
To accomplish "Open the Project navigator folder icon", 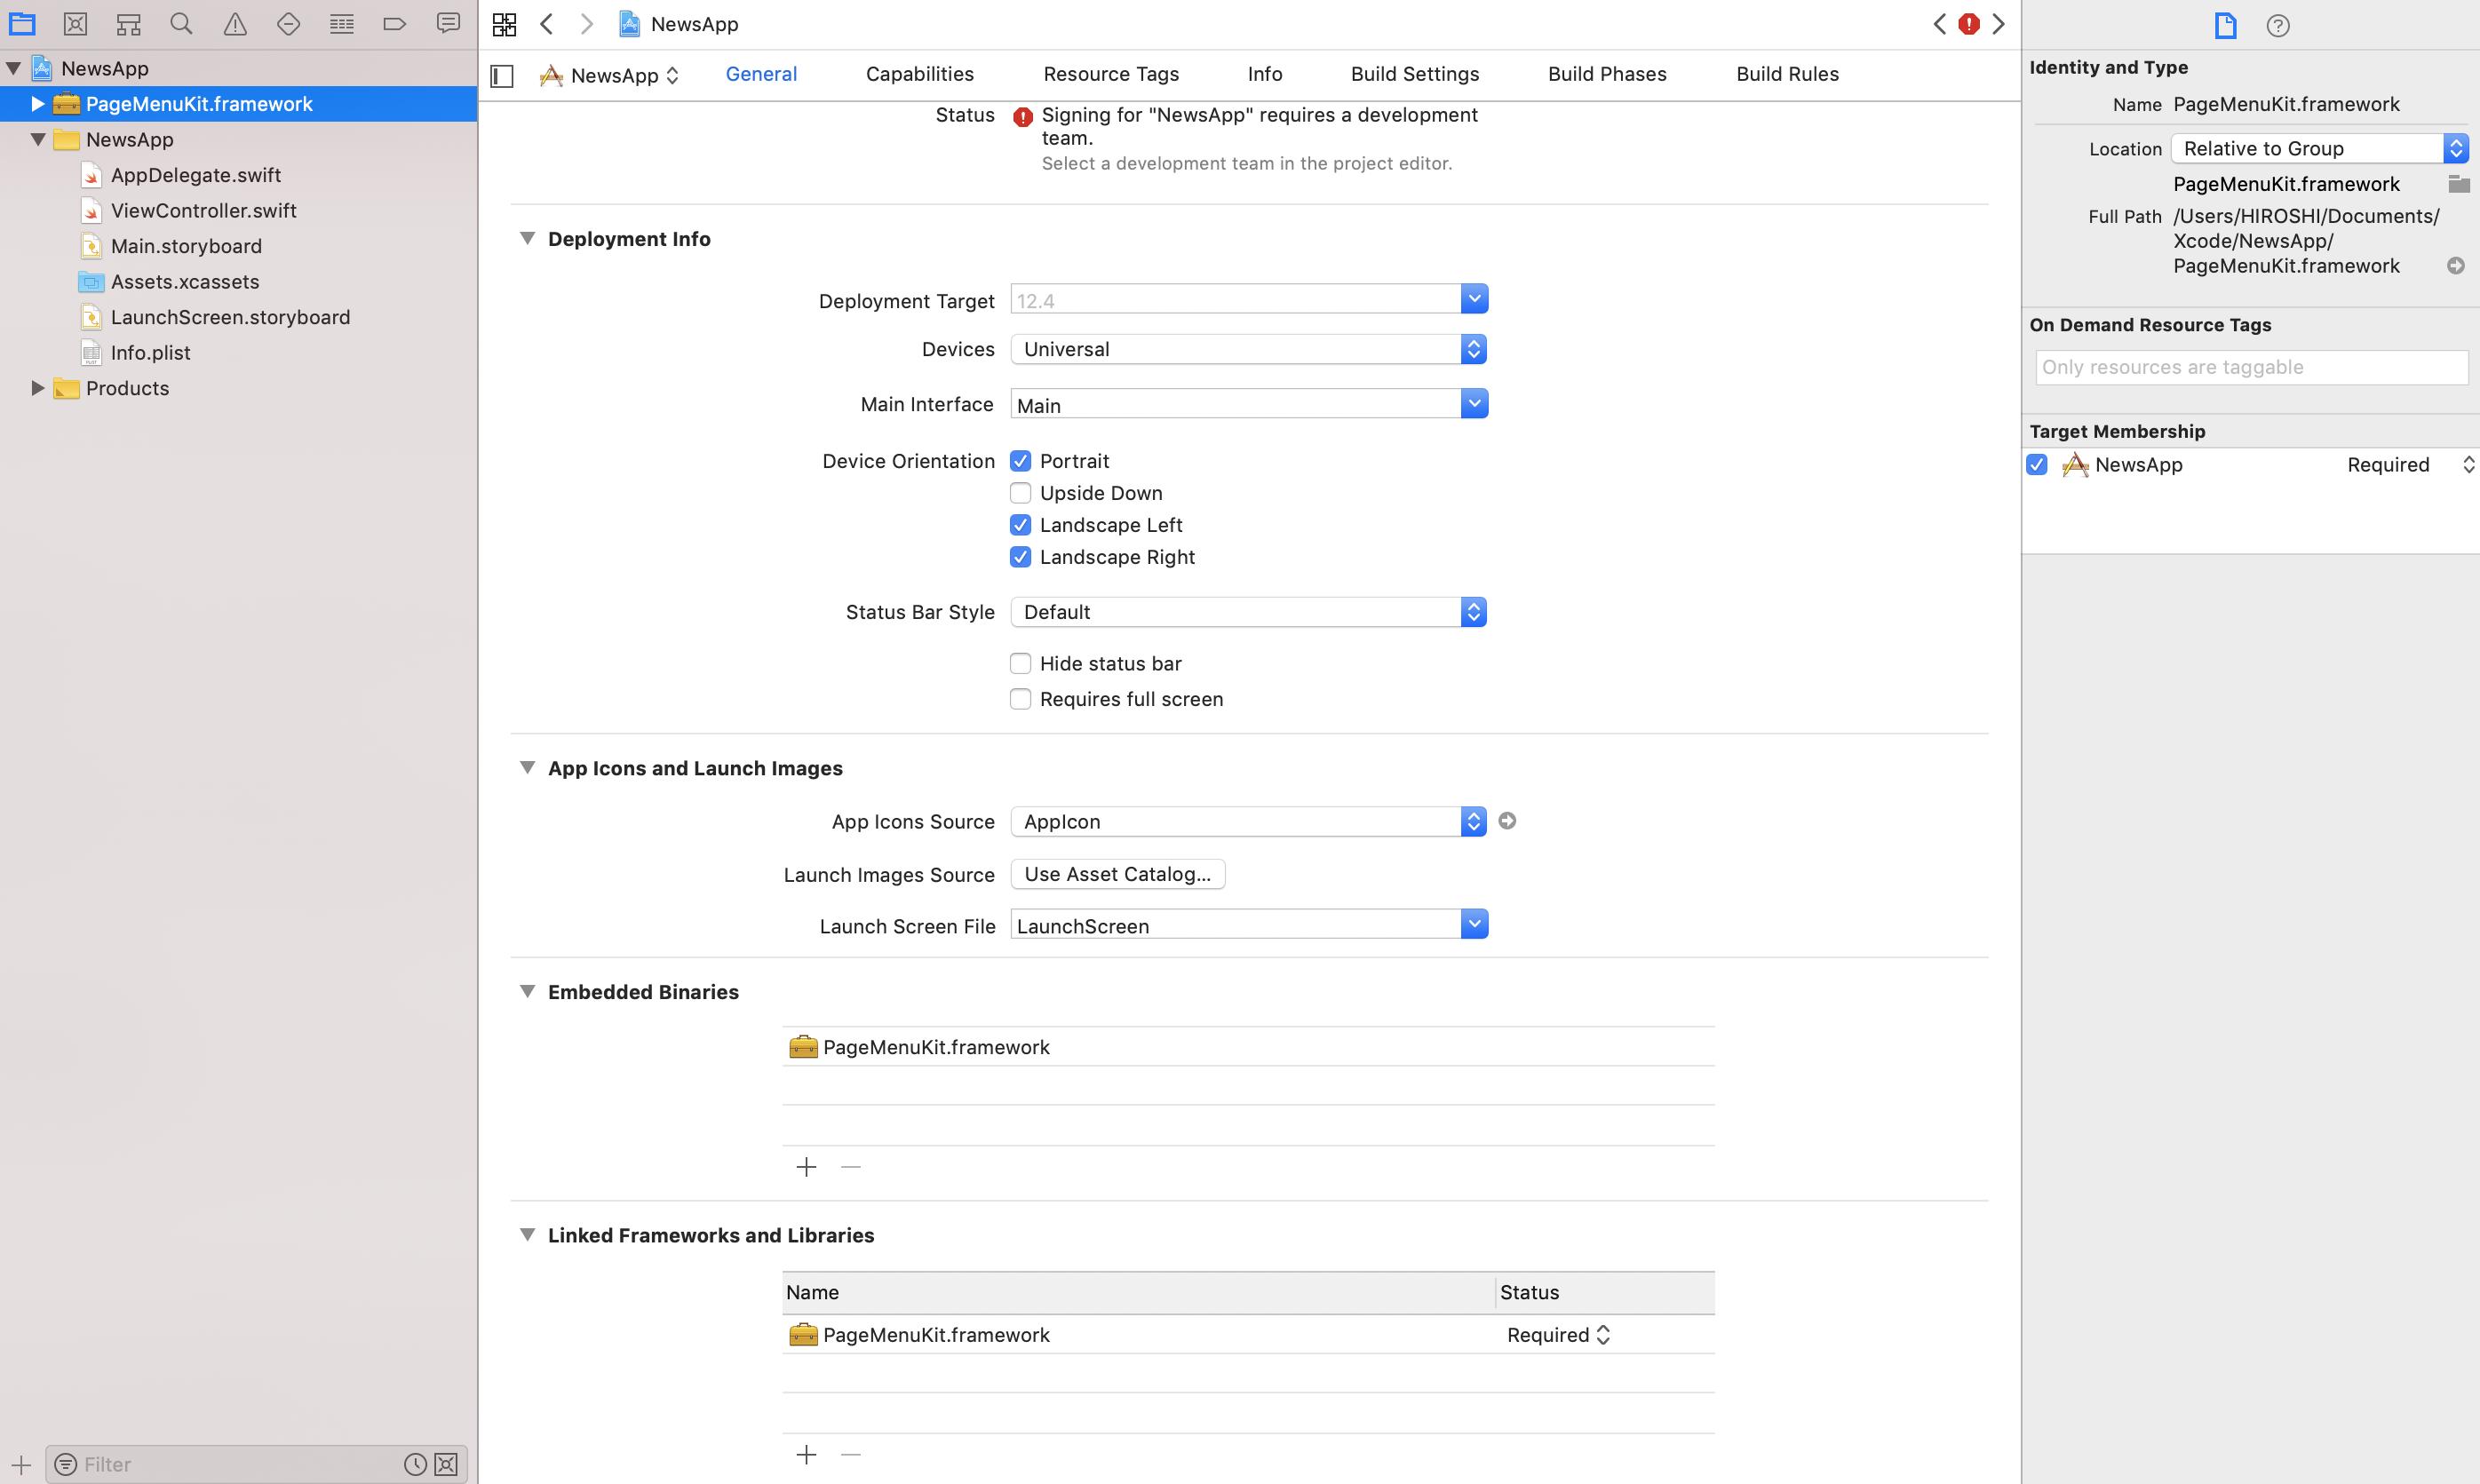I will click(x=22, y=24).
